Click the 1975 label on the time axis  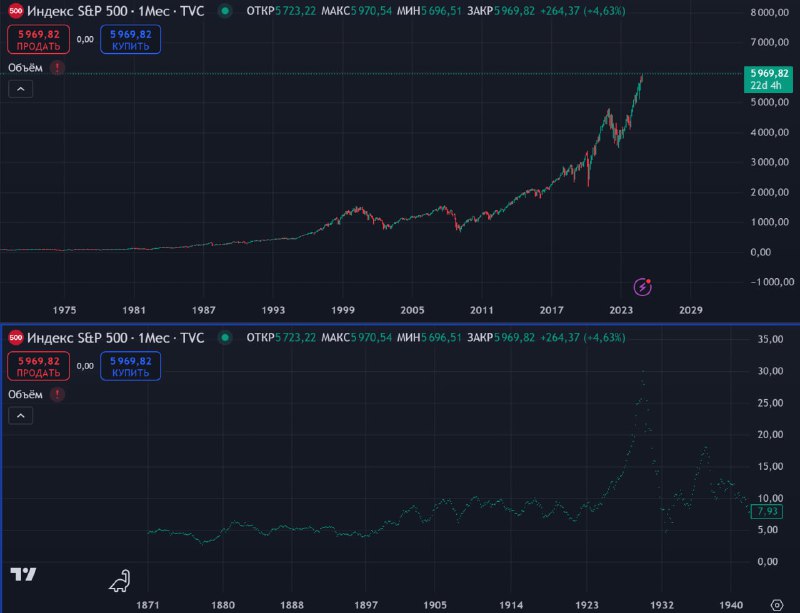[x=64, y=310]
